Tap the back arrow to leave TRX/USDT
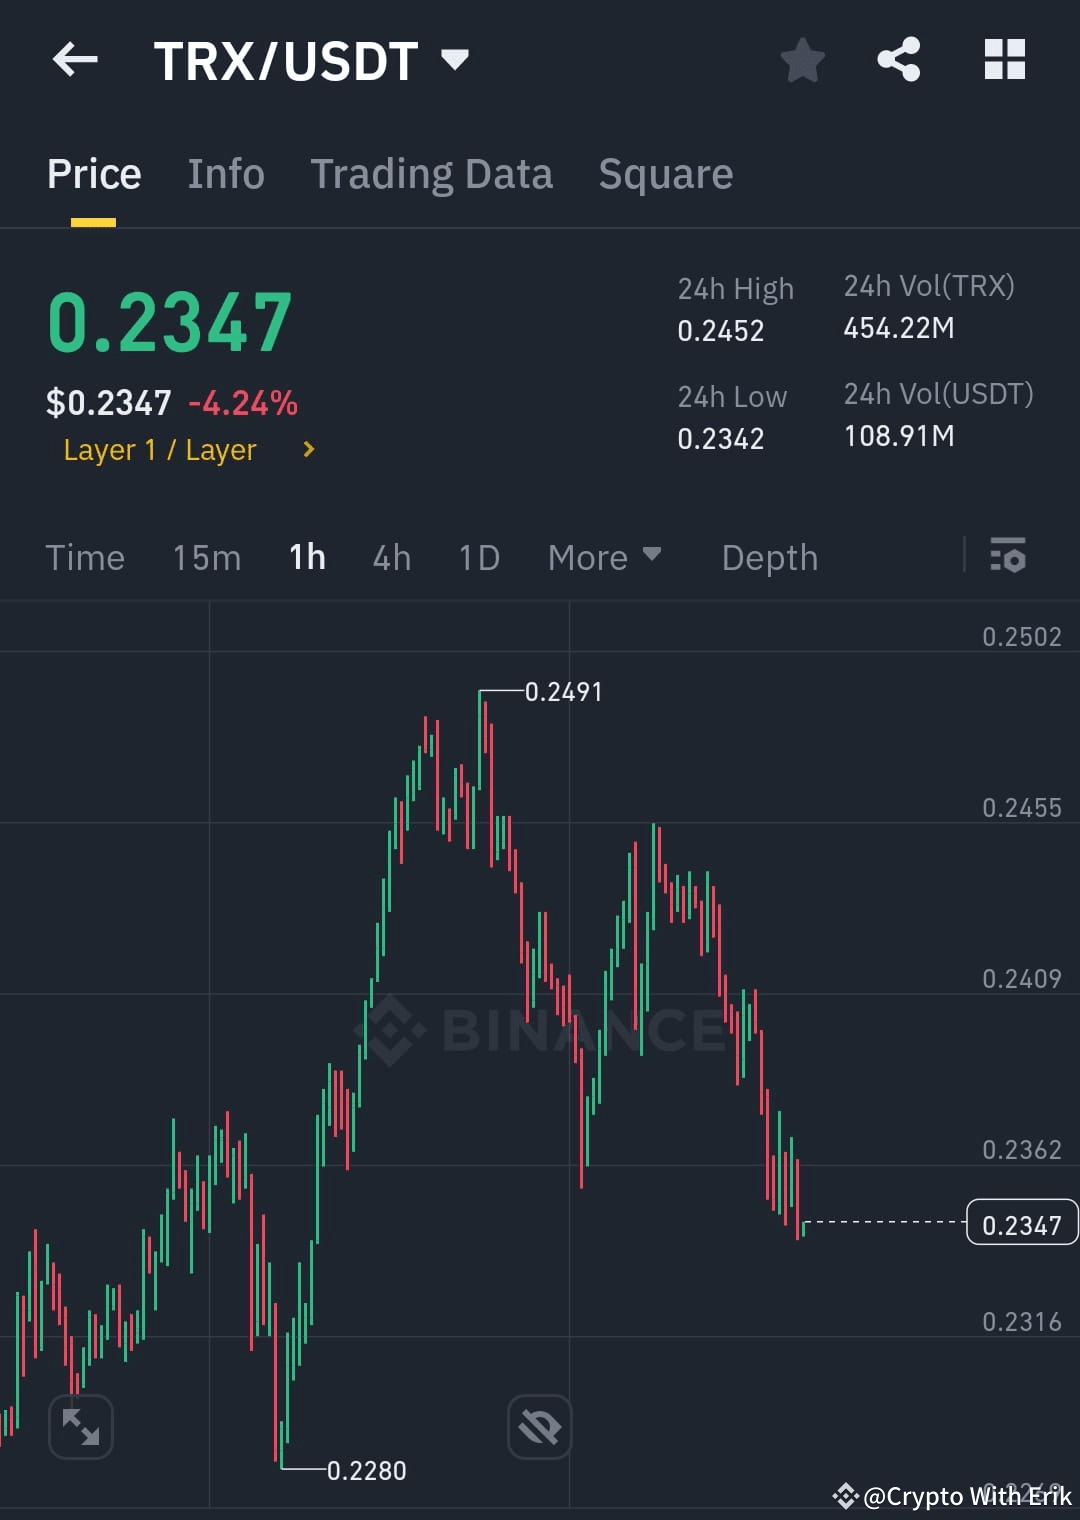Viewport: 1080px width, 1520px height. point(73,60)
